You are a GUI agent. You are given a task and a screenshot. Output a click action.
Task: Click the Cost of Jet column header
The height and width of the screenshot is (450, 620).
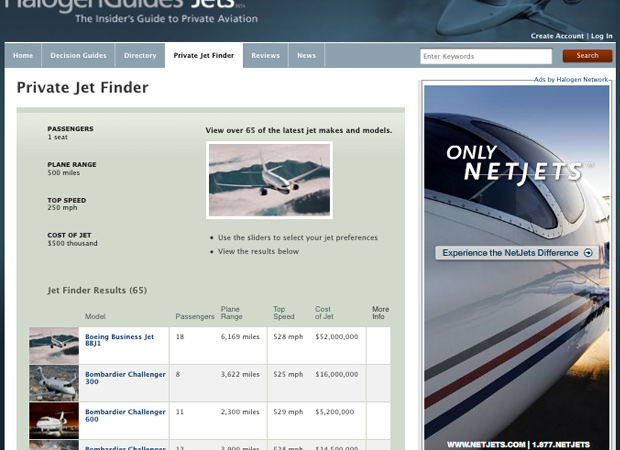324,313
